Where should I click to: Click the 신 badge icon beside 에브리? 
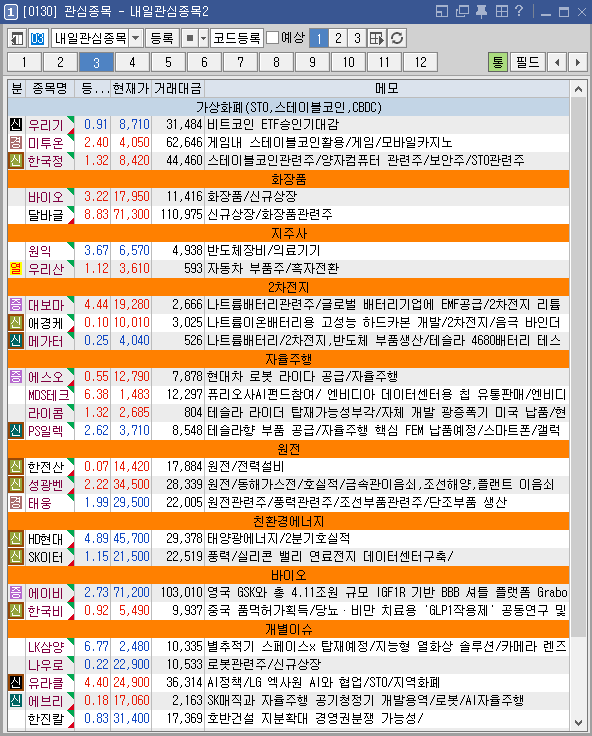point(16,700)
